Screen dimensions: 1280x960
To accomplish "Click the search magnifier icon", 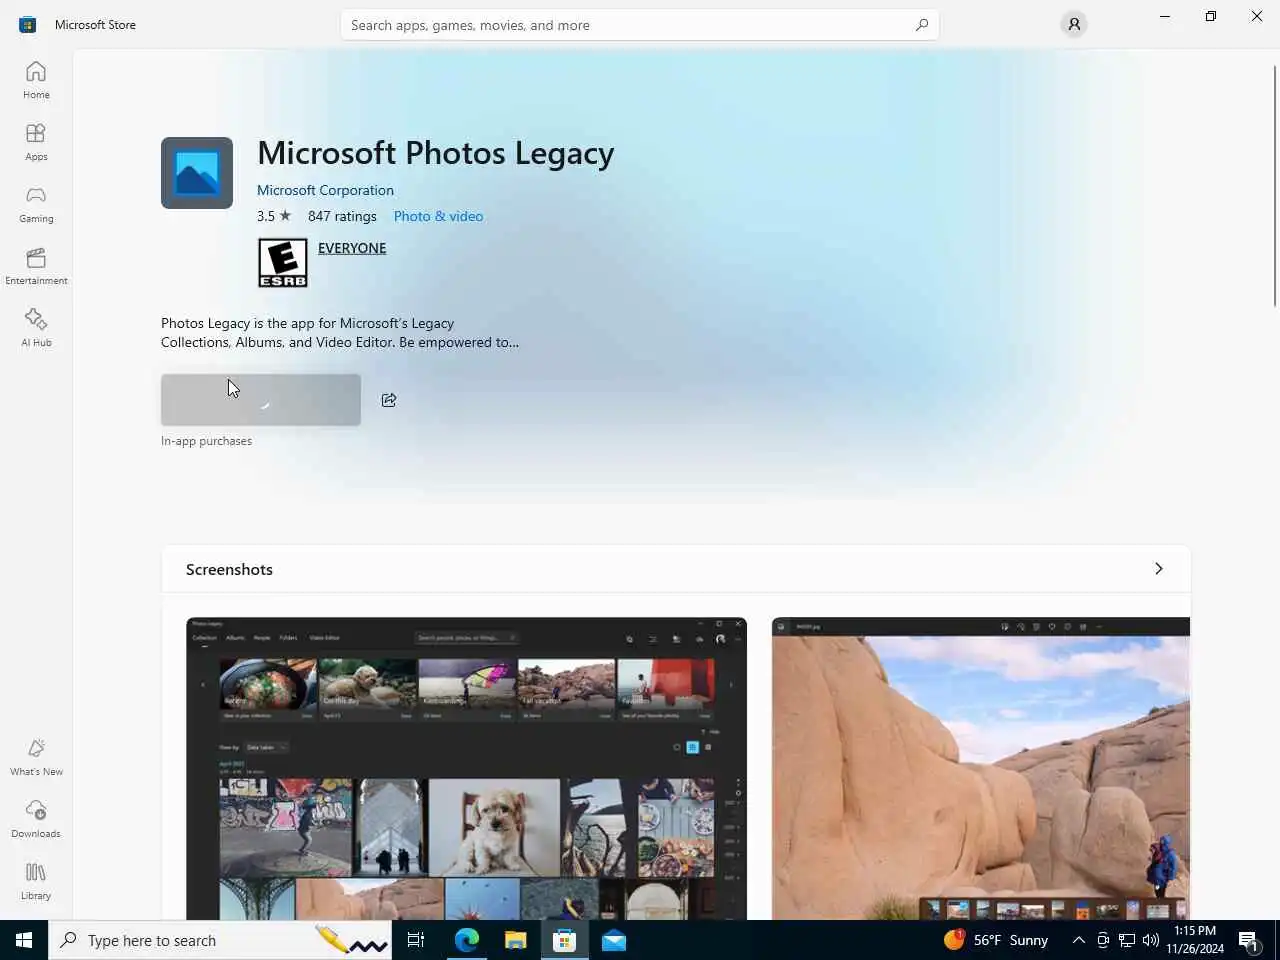I will click(x=921, y=25).
